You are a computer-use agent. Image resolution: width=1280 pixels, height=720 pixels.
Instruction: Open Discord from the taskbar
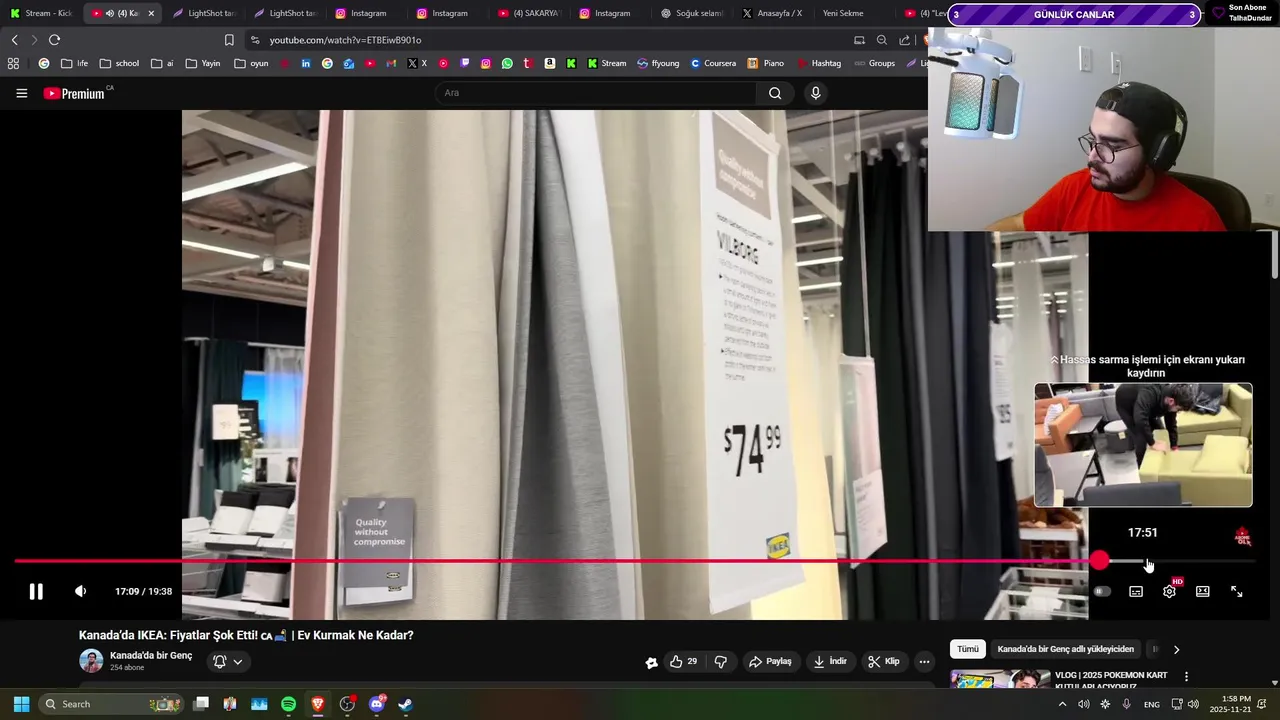pyautogui.click(x=376, y=704)
